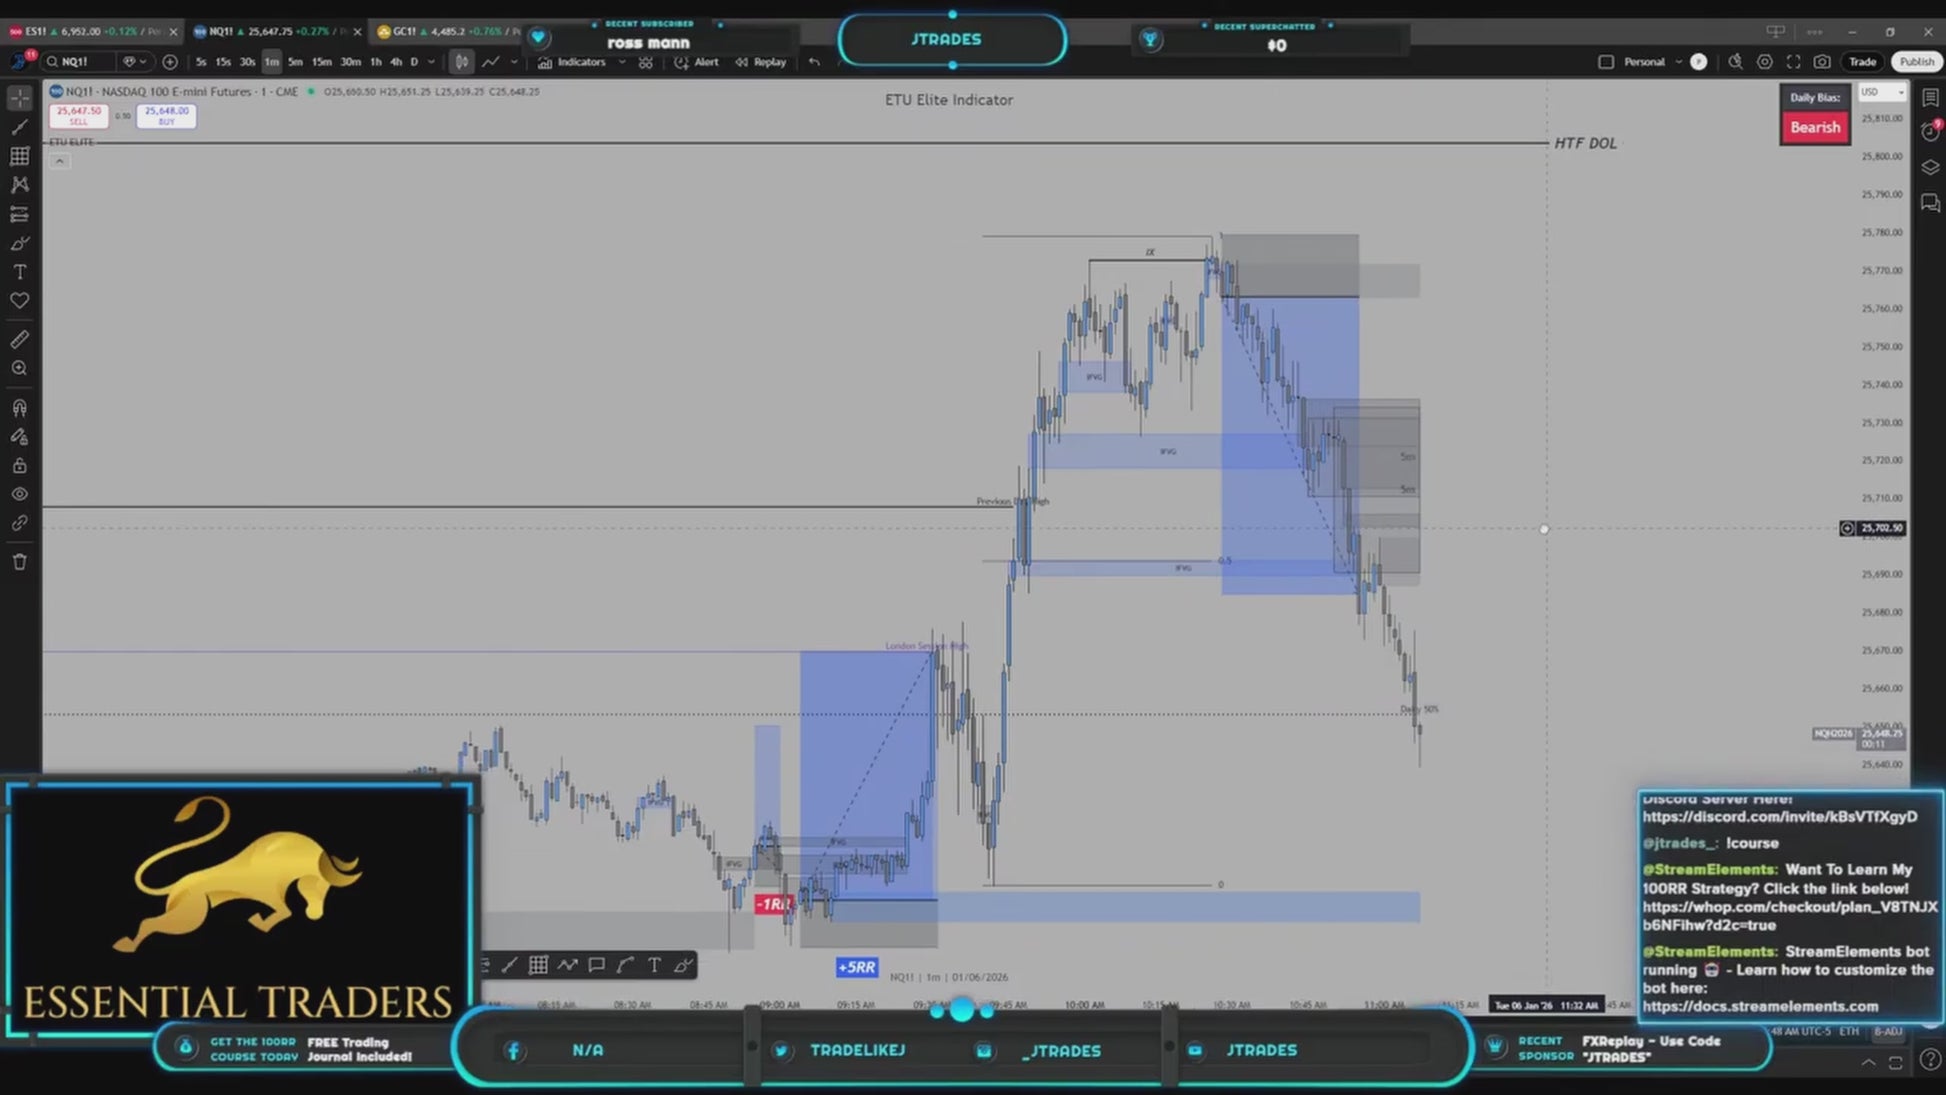Screen dimensions: 1946x1095
Task: Expand the USD currency dropdown
Action: point(1883,92)
